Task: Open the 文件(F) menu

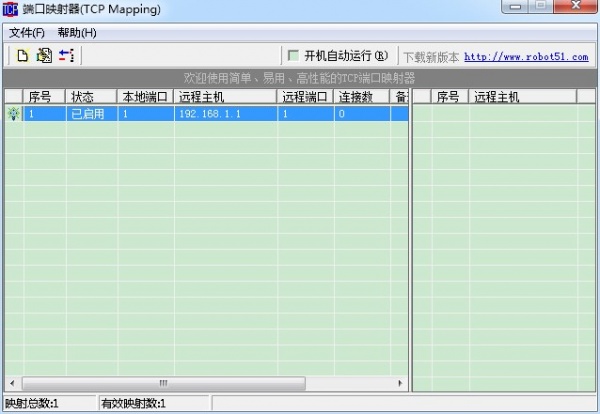Action: tap(27, 33)
